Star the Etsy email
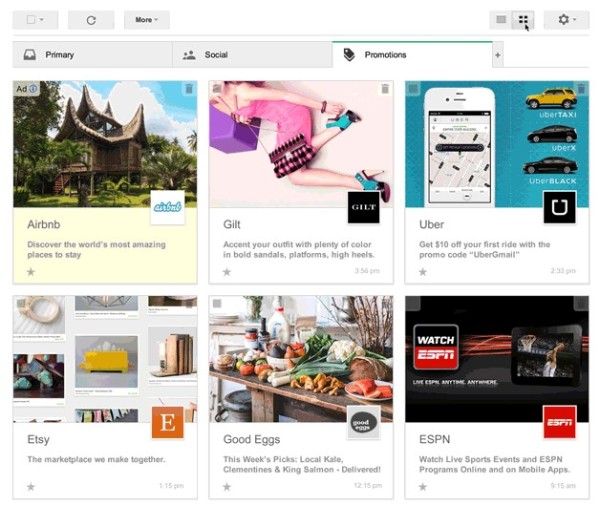Image resolution: width=600 pixels, height=506 pixels. coord(31,487)
